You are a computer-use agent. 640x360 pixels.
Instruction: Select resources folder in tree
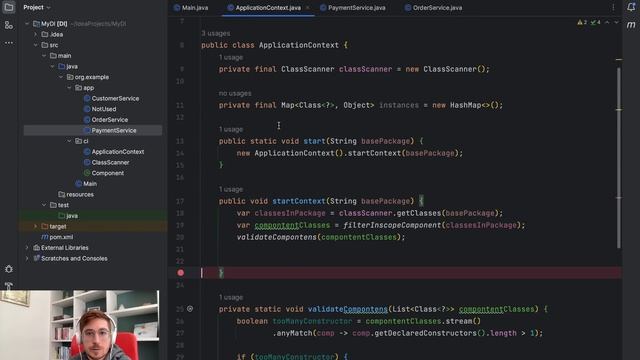tap(76, 194)
